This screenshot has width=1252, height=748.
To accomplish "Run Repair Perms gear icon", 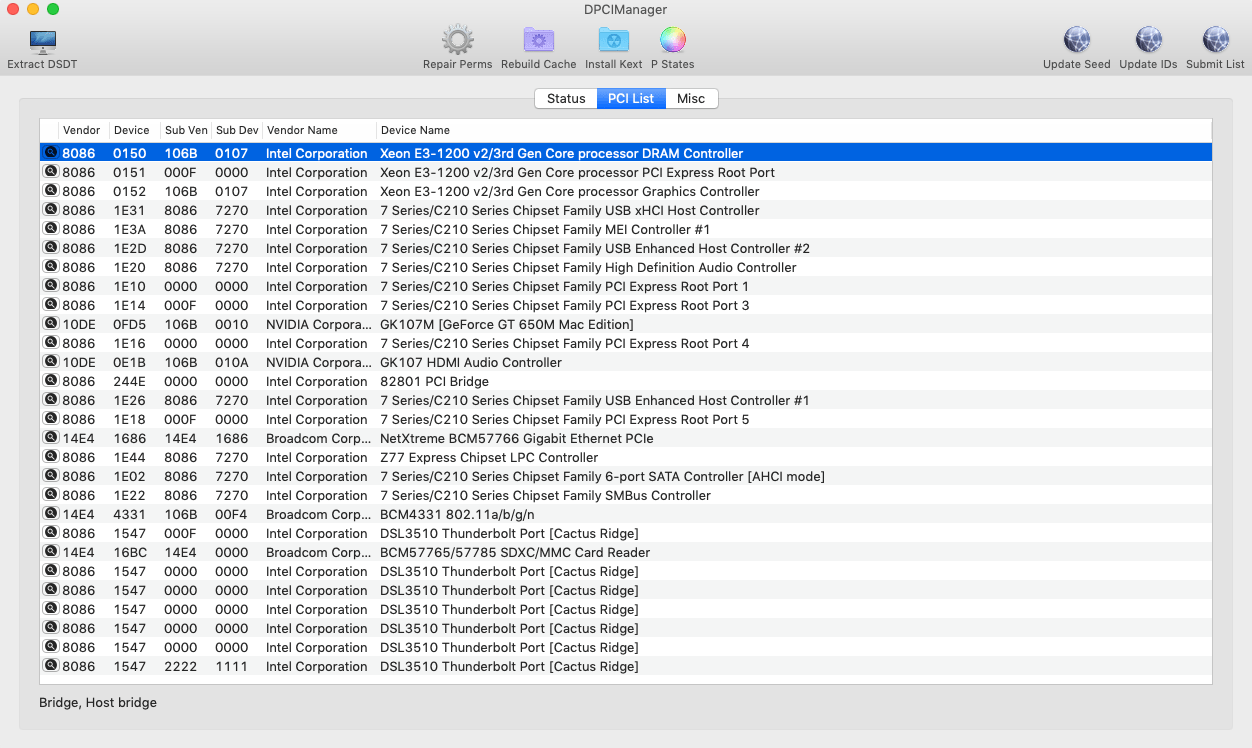I will click(x=457, y=41).
